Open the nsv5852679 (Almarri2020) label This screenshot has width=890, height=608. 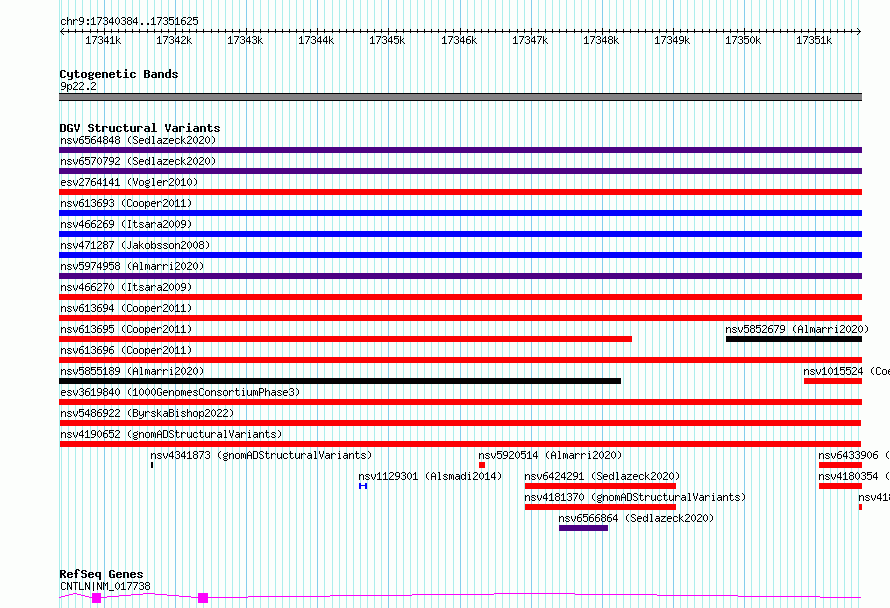[x=797, y=329]
